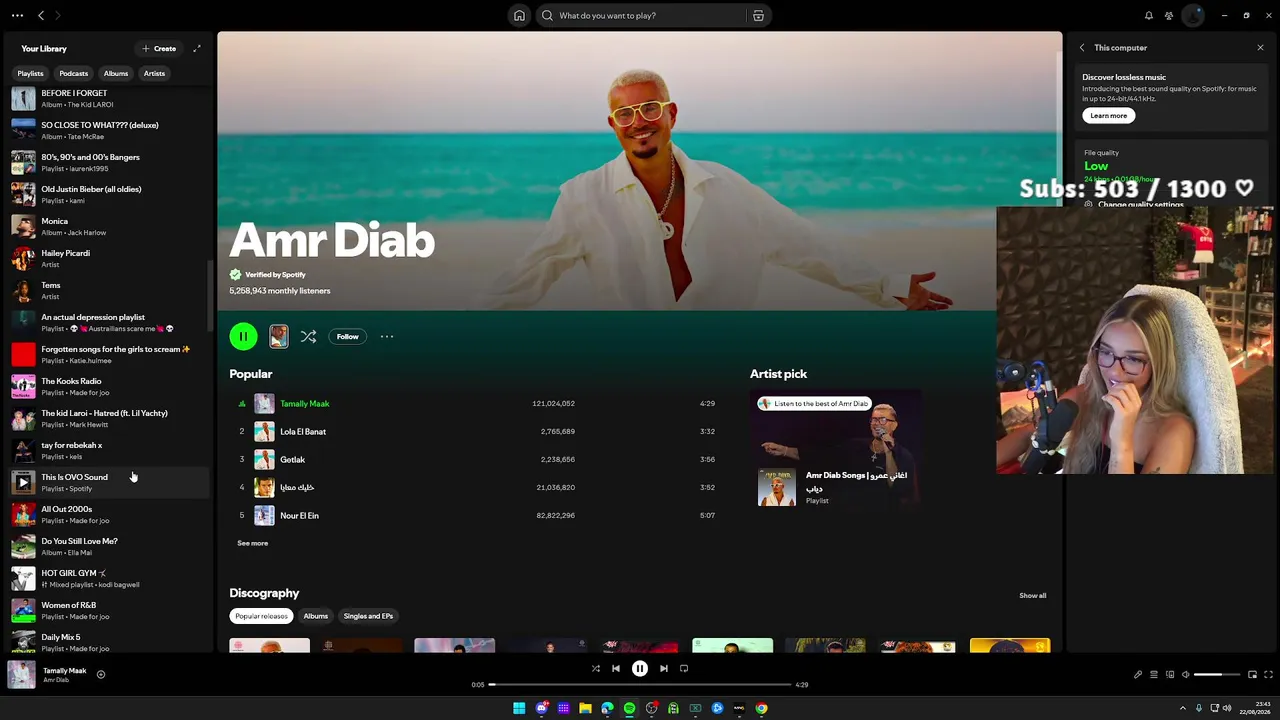
Task: Open Tems artist in library
Action: click(x=108, y=289)
